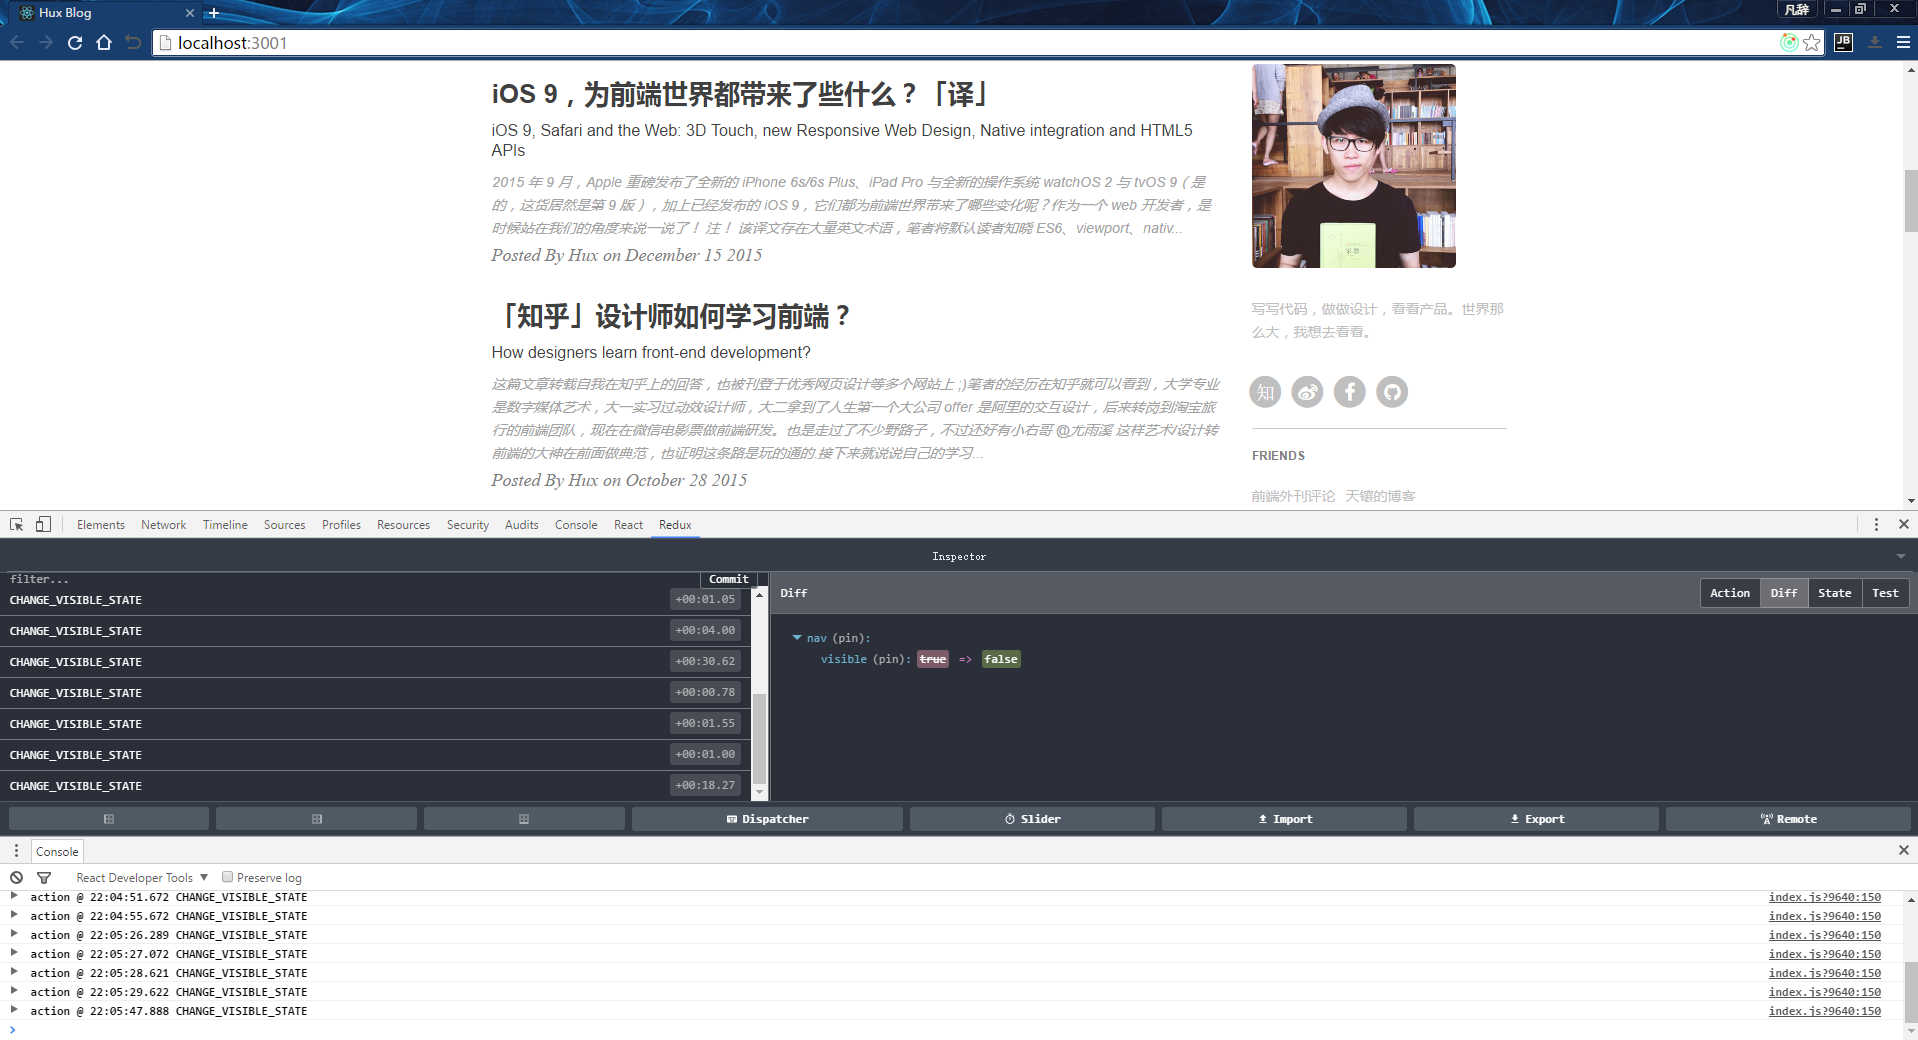The width and height of the screenshot is (1918, 1040).
Task: Open the console drawer three-dot menu
Action: 16,851
